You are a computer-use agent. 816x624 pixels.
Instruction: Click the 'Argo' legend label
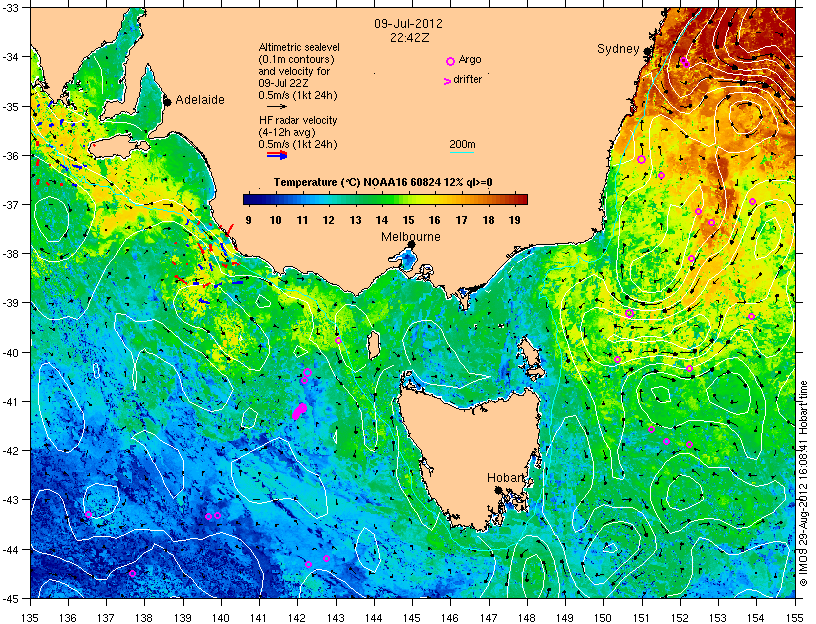[470, 60]
